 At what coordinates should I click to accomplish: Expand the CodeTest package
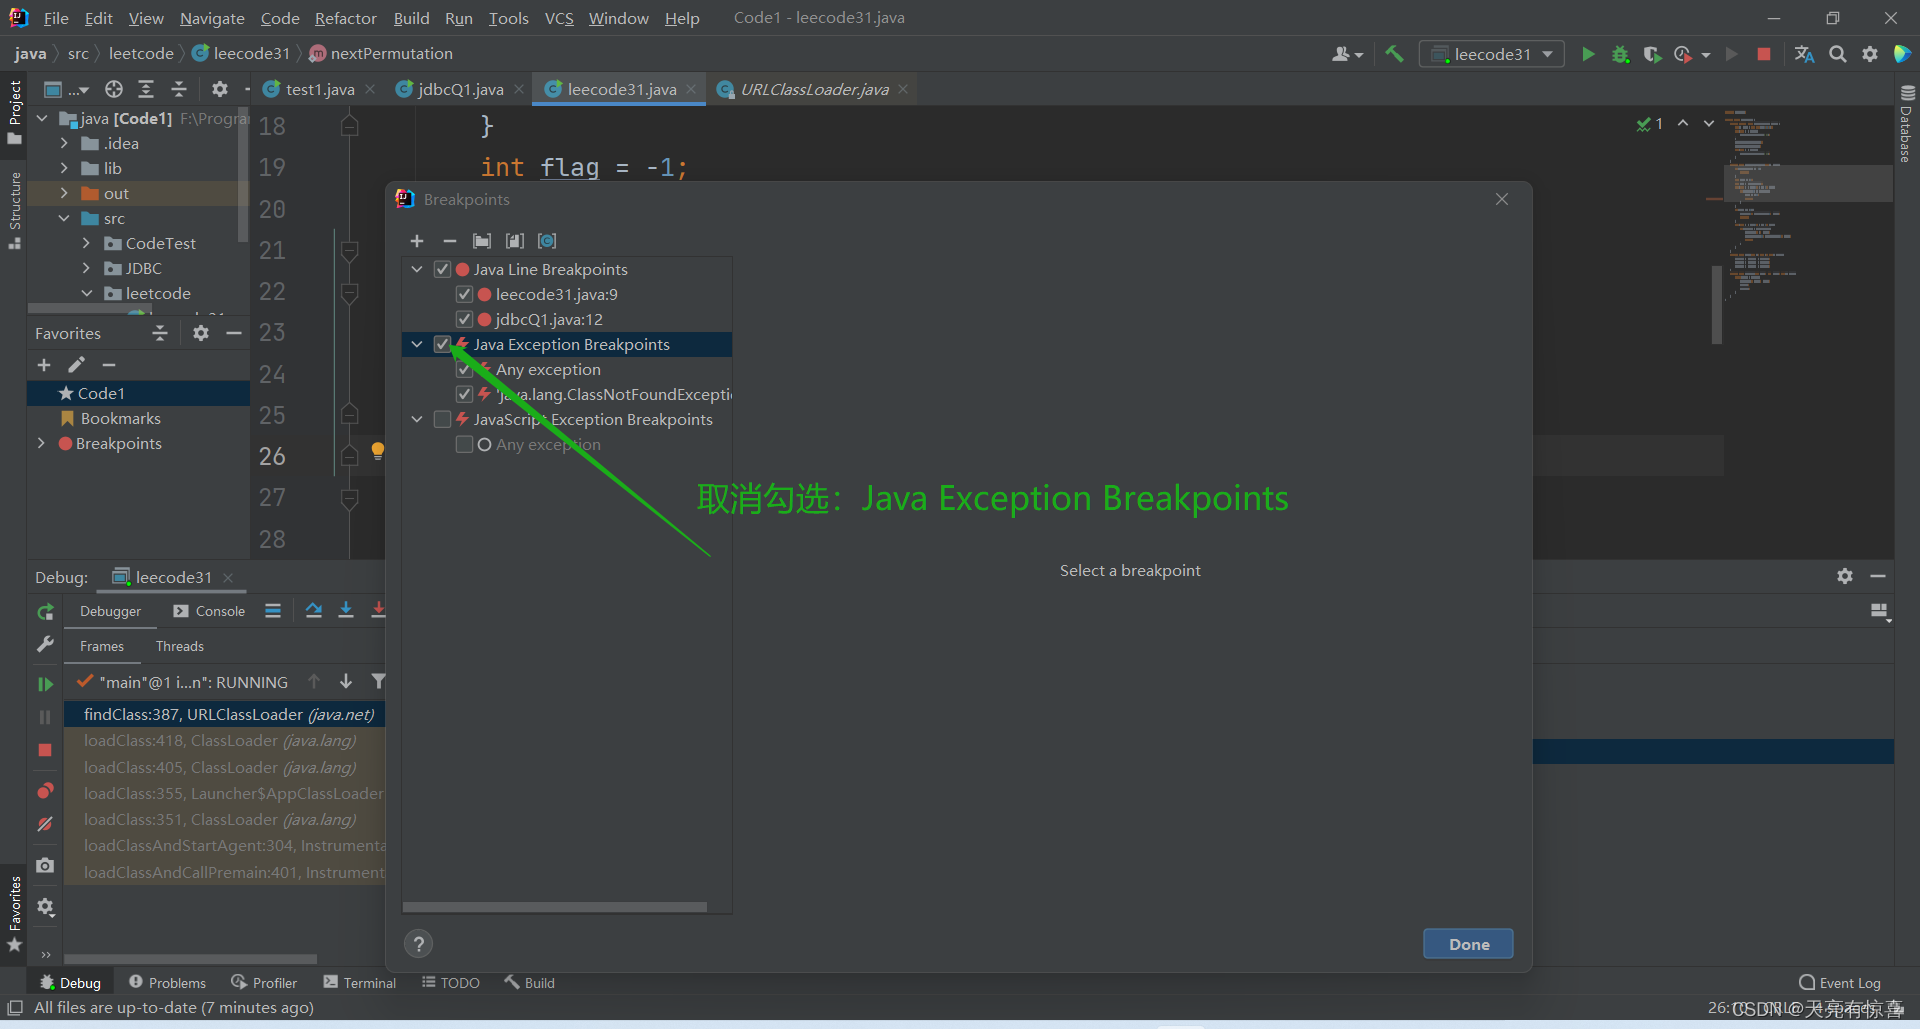86,243
